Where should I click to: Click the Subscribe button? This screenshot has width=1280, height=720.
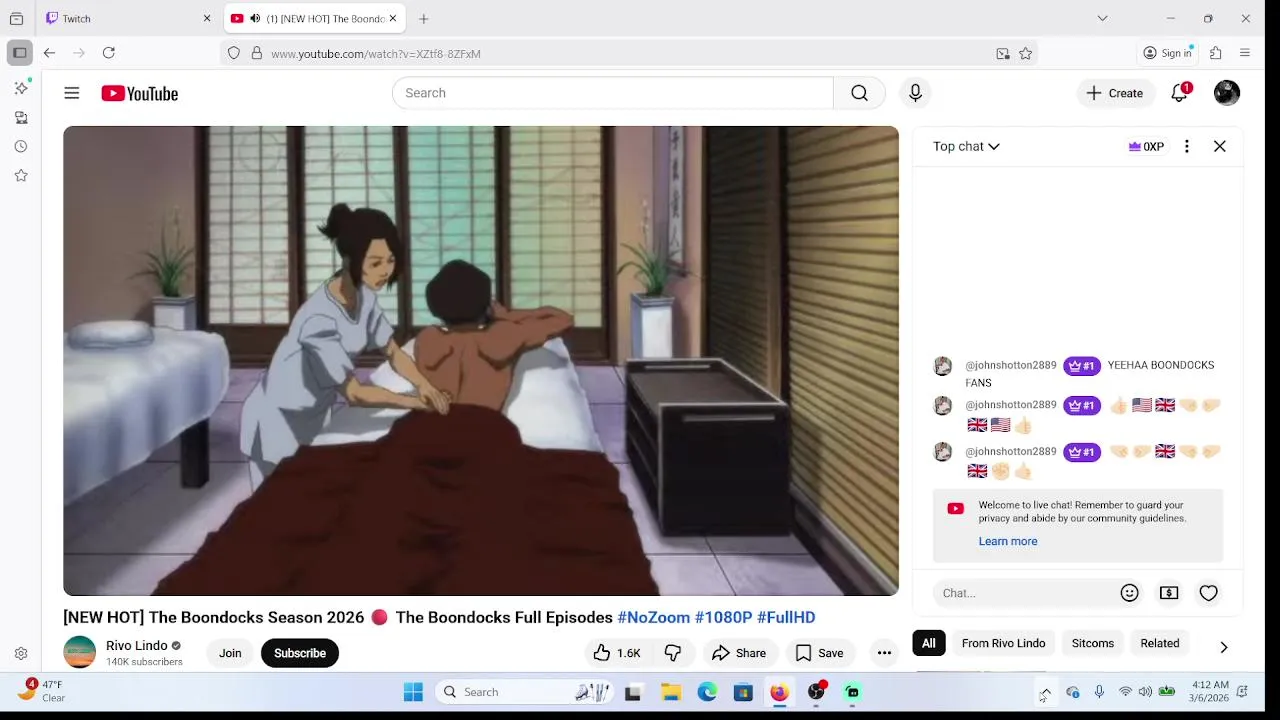coord(300,653)
